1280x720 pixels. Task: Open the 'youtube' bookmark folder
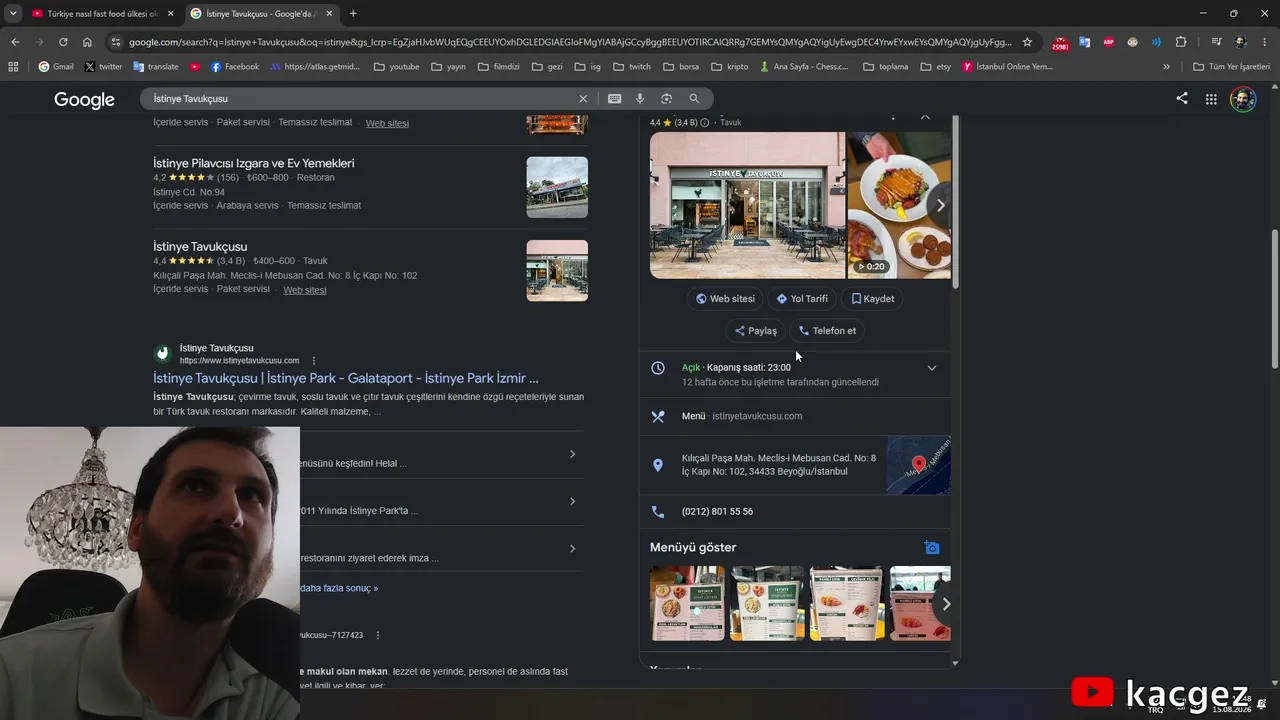point(396,67)
